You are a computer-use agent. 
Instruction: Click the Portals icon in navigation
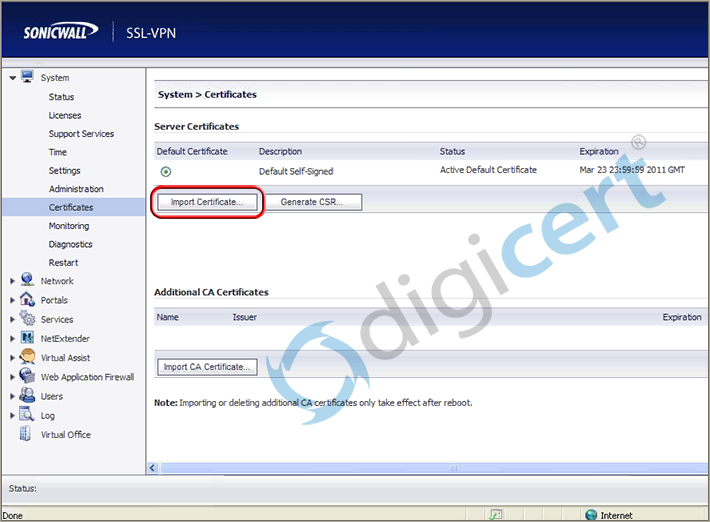click(28, 300)
